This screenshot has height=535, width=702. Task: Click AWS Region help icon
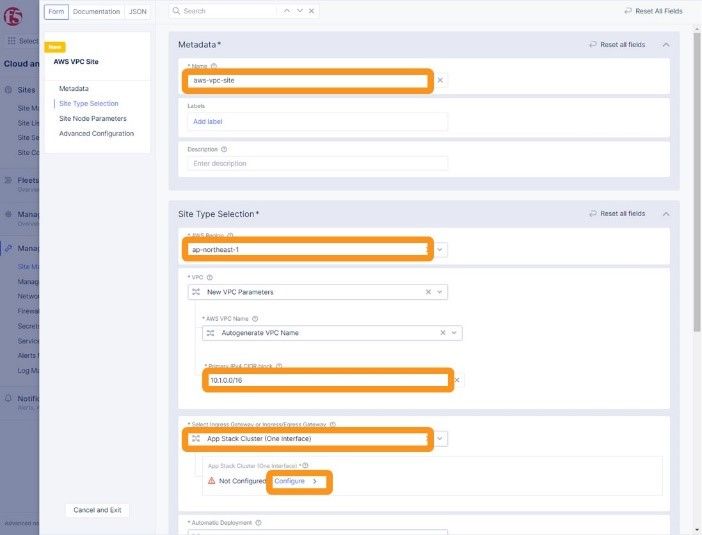coord(230,235)
